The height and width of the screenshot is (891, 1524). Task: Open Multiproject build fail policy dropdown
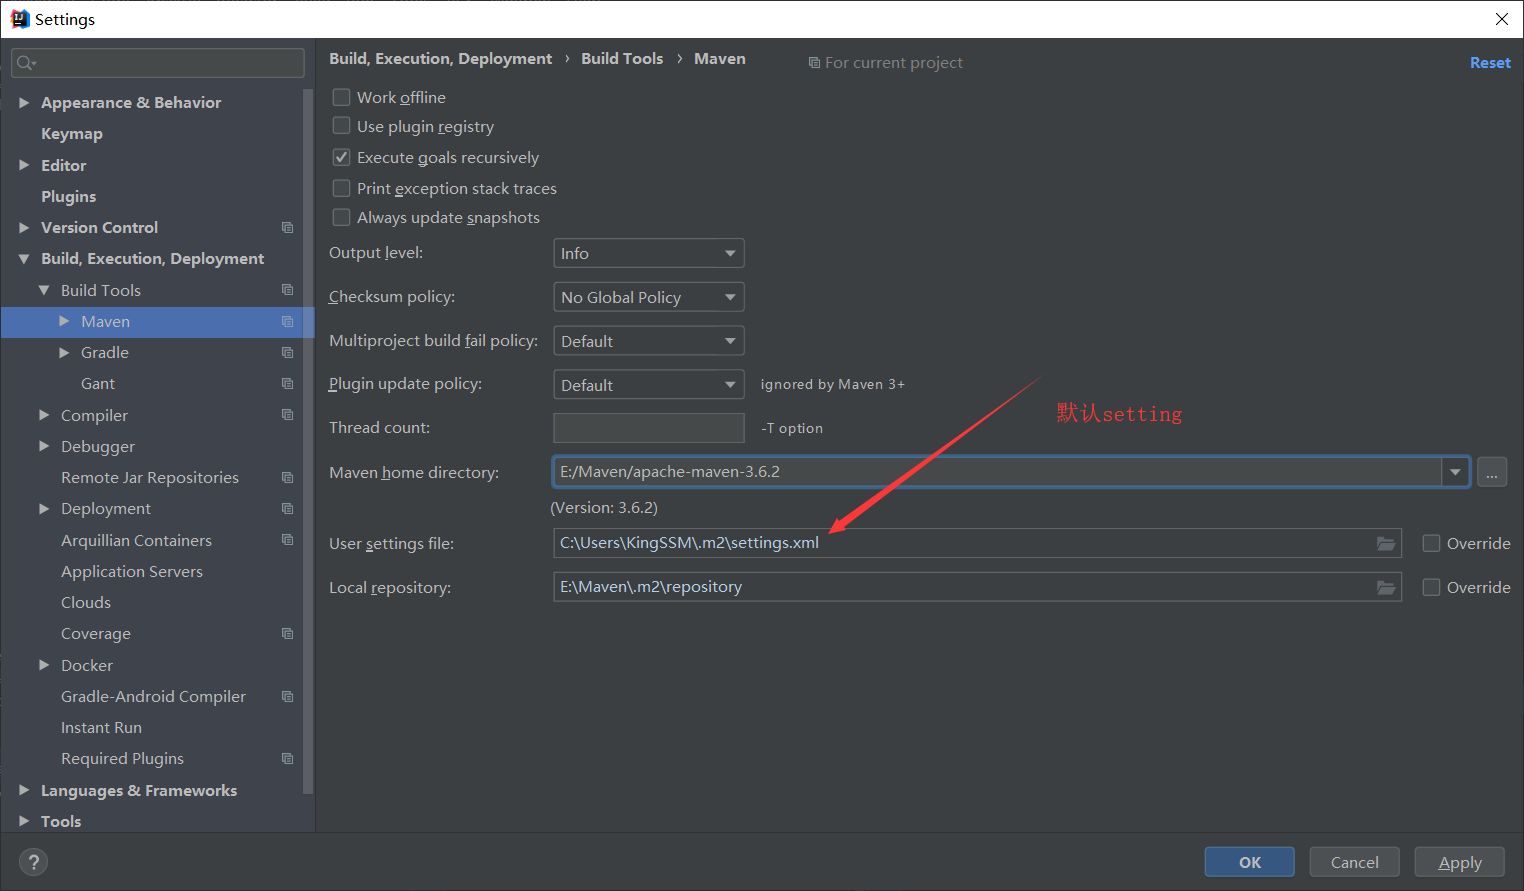(x=649, y=341)
